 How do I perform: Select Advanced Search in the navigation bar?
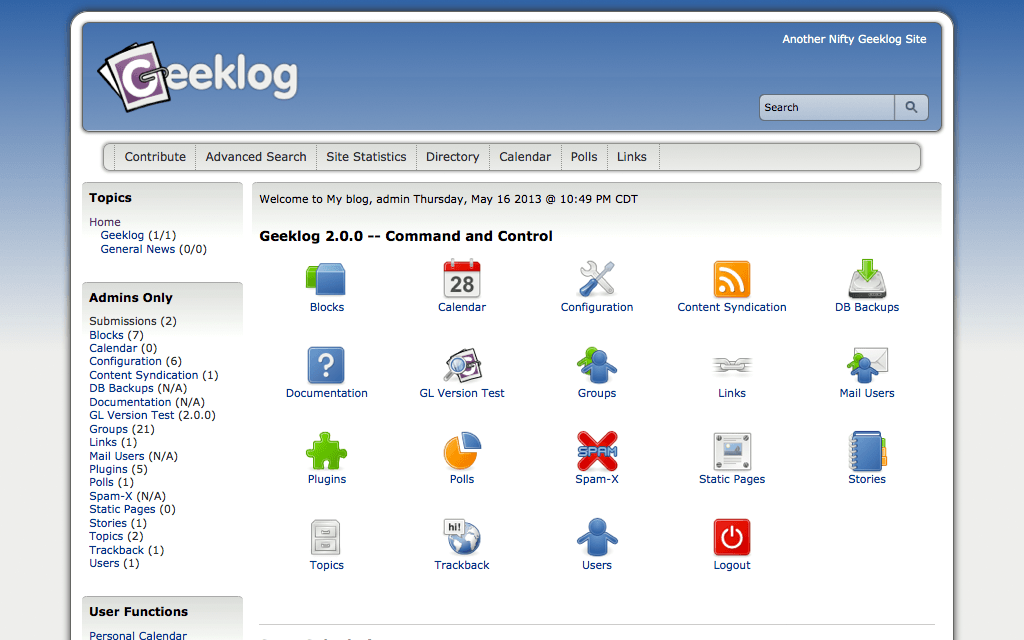[256, 157]
